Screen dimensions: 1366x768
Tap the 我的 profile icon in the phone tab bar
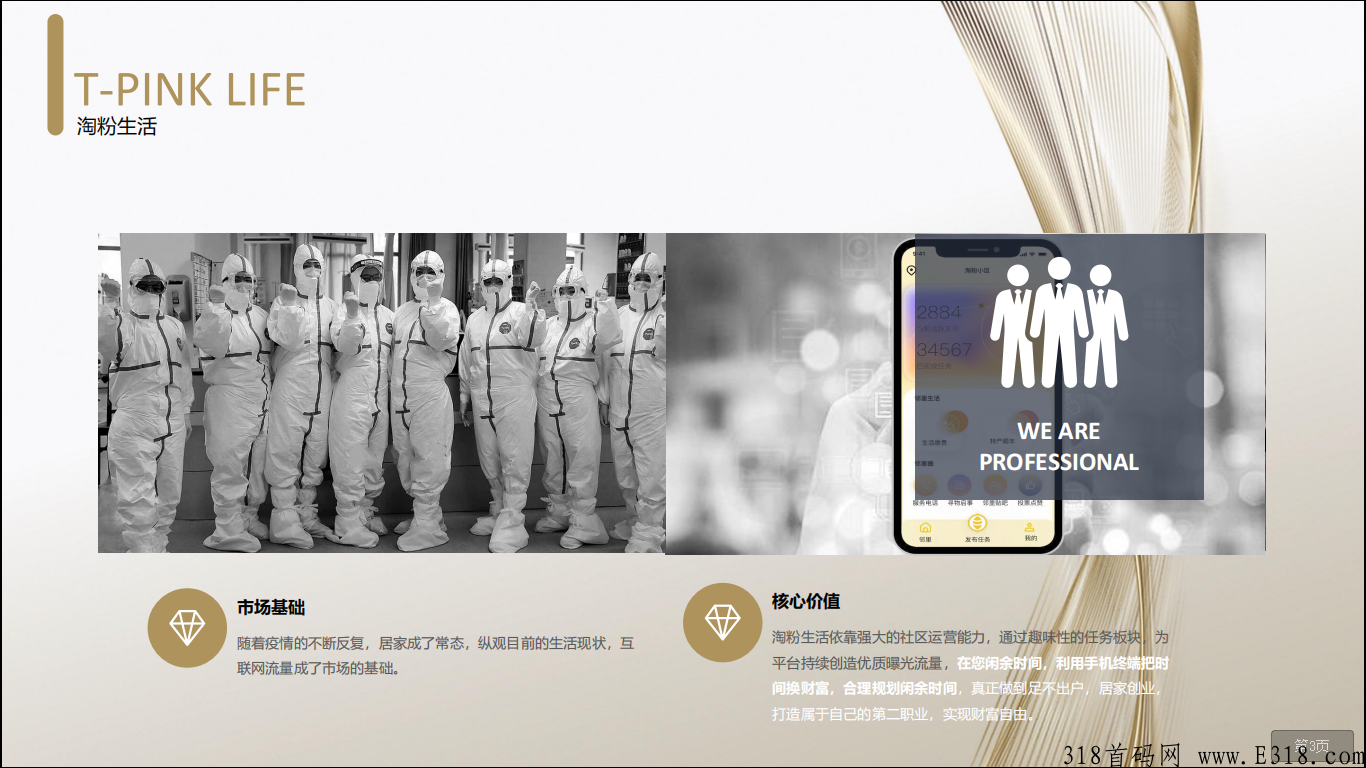click(1029, 527)
